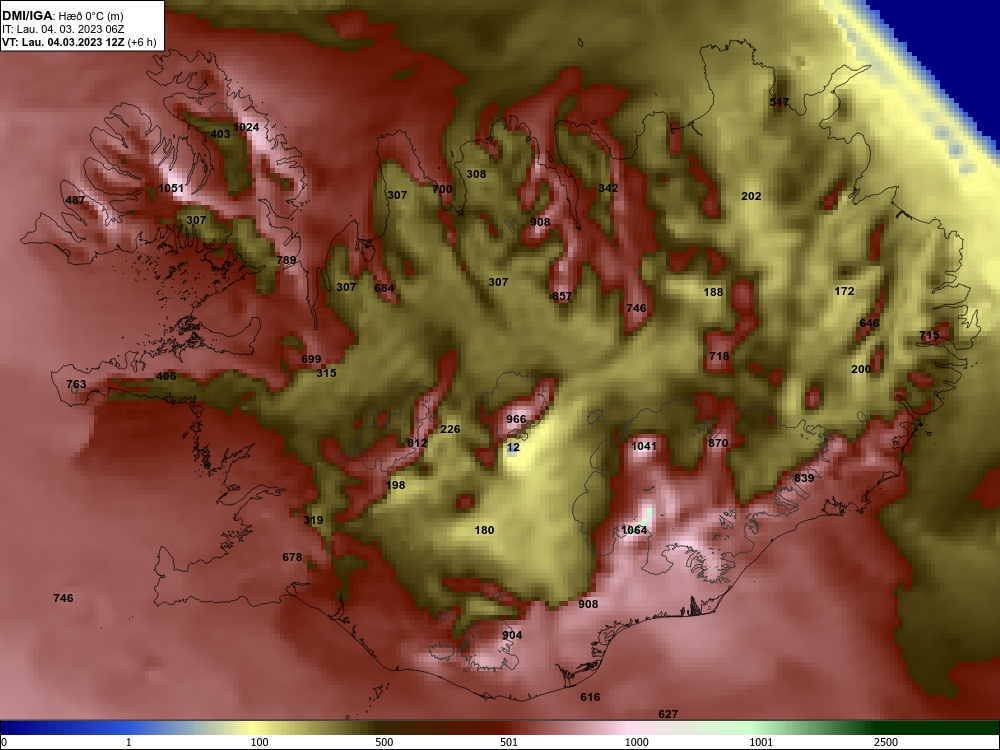Click the map value 678

292,557
